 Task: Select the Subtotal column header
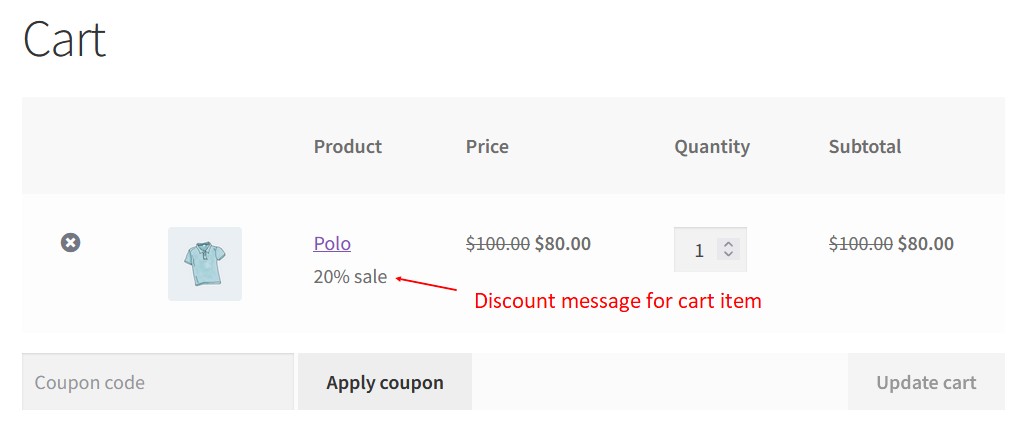tap(865, 147)
